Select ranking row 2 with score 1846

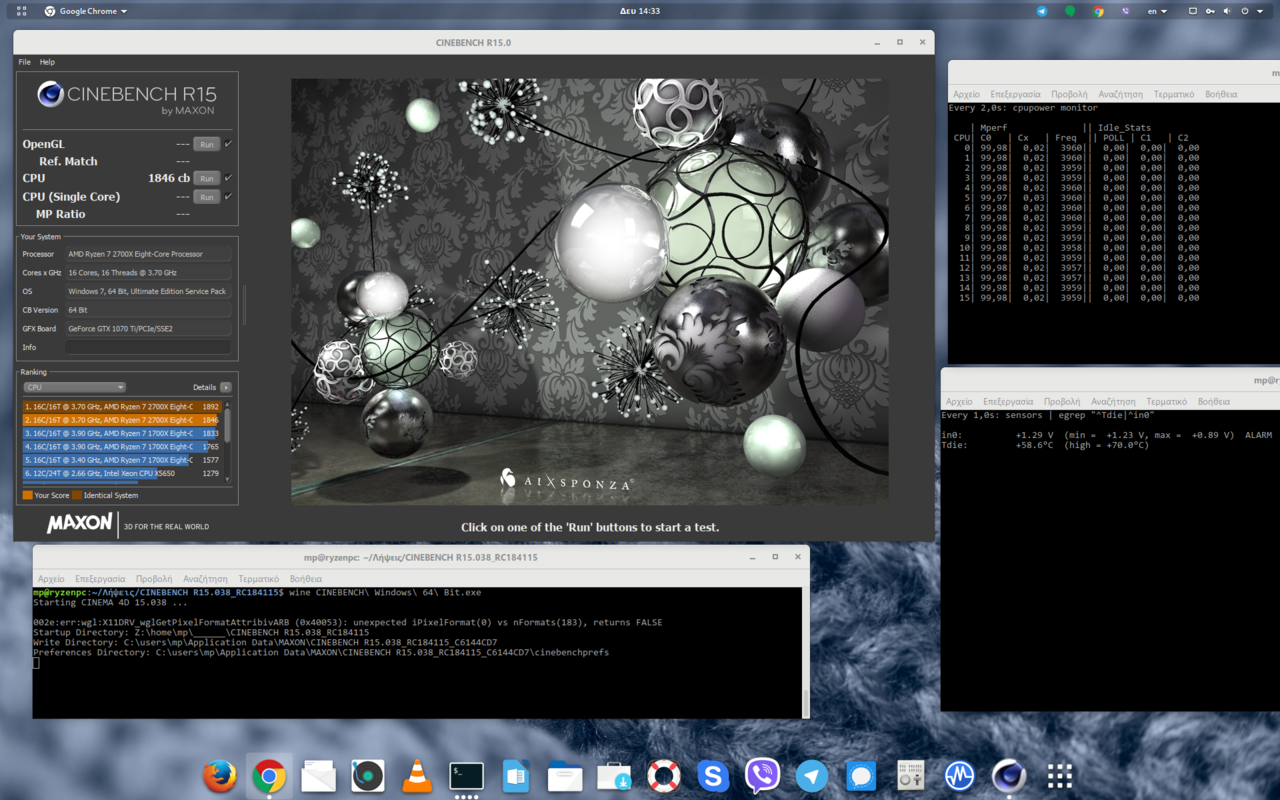point(121,420)
